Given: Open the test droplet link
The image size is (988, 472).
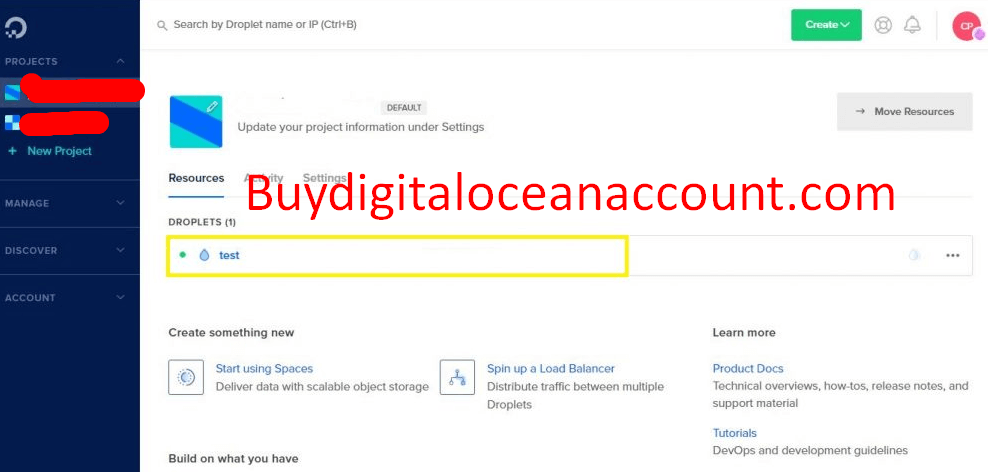Looking at the screenshot, I should pyautogui.click(x=229, y=255).
